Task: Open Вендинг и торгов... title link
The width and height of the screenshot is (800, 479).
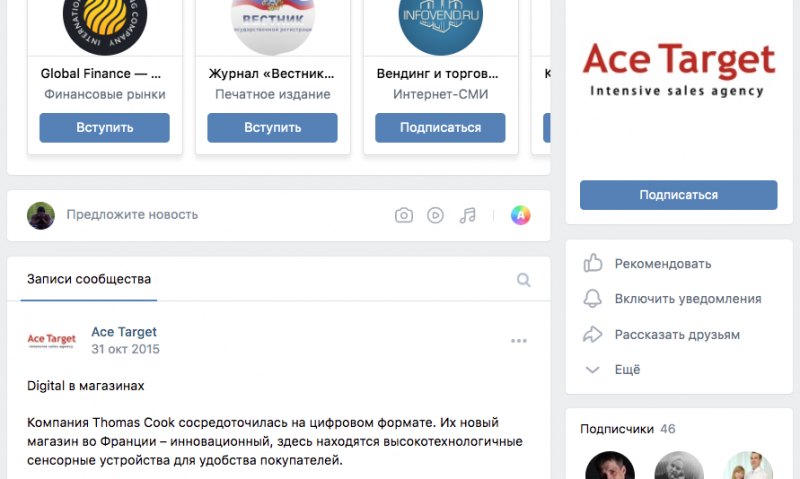Action: click(438, 73)
